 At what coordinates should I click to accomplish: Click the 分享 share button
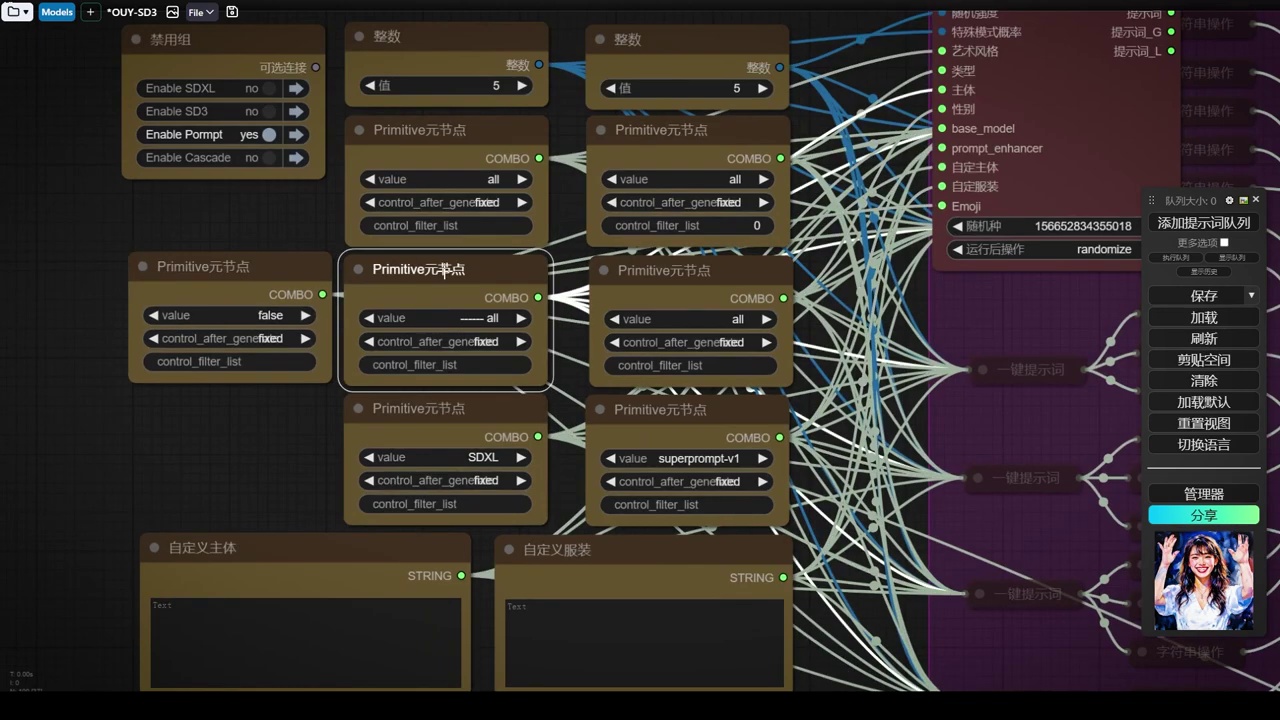[1204, 515]
